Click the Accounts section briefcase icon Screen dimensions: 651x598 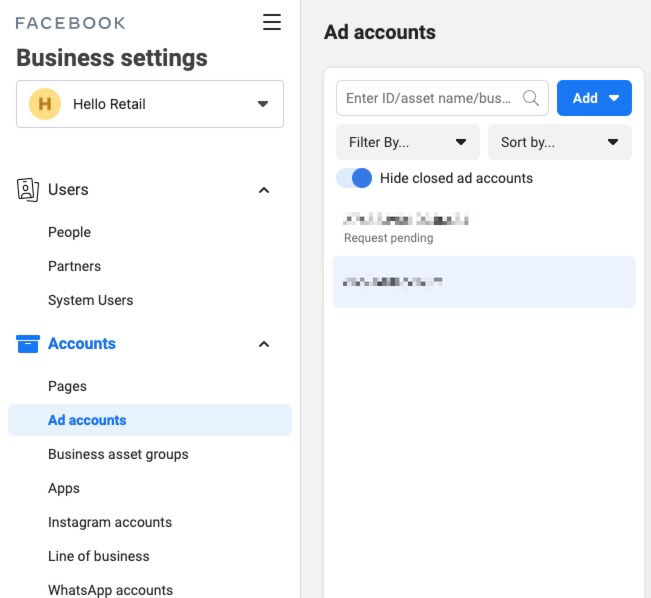pos(28,344)
